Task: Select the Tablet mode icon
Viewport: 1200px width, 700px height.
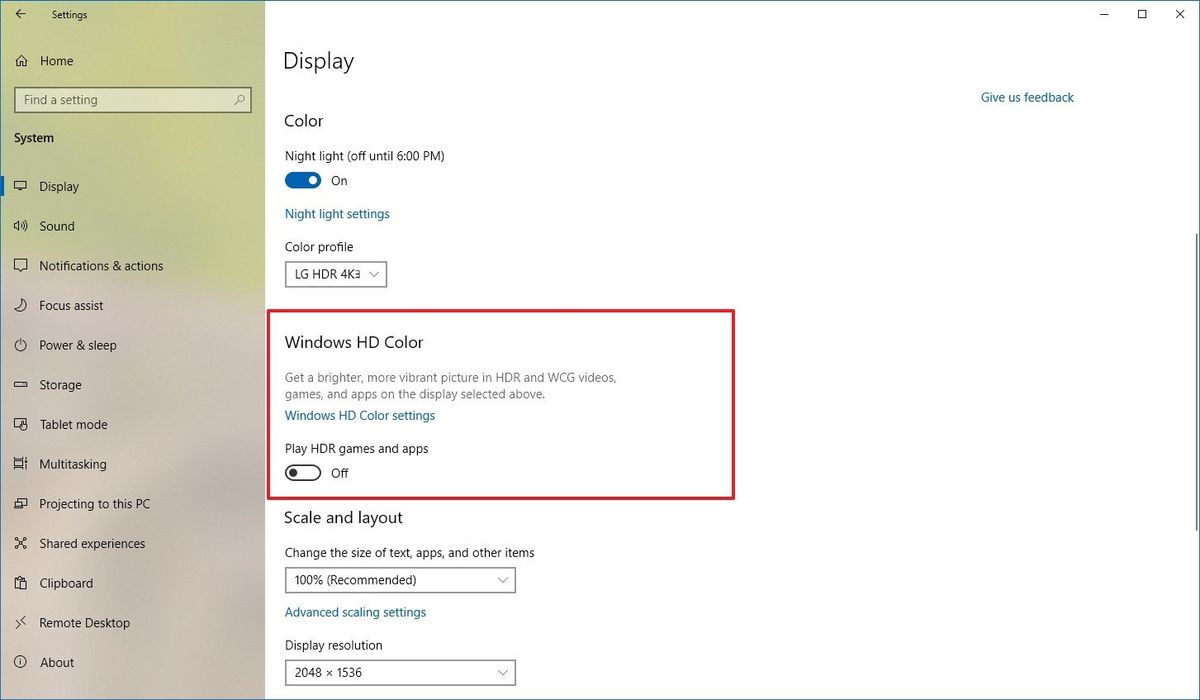Action: tap(22, 424)
